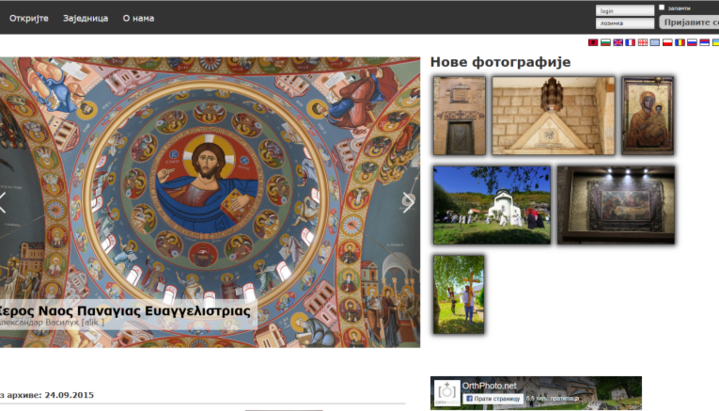Advance slideshow with the right arrow
This screenshot has height=411, width=719.
(408, 203)
